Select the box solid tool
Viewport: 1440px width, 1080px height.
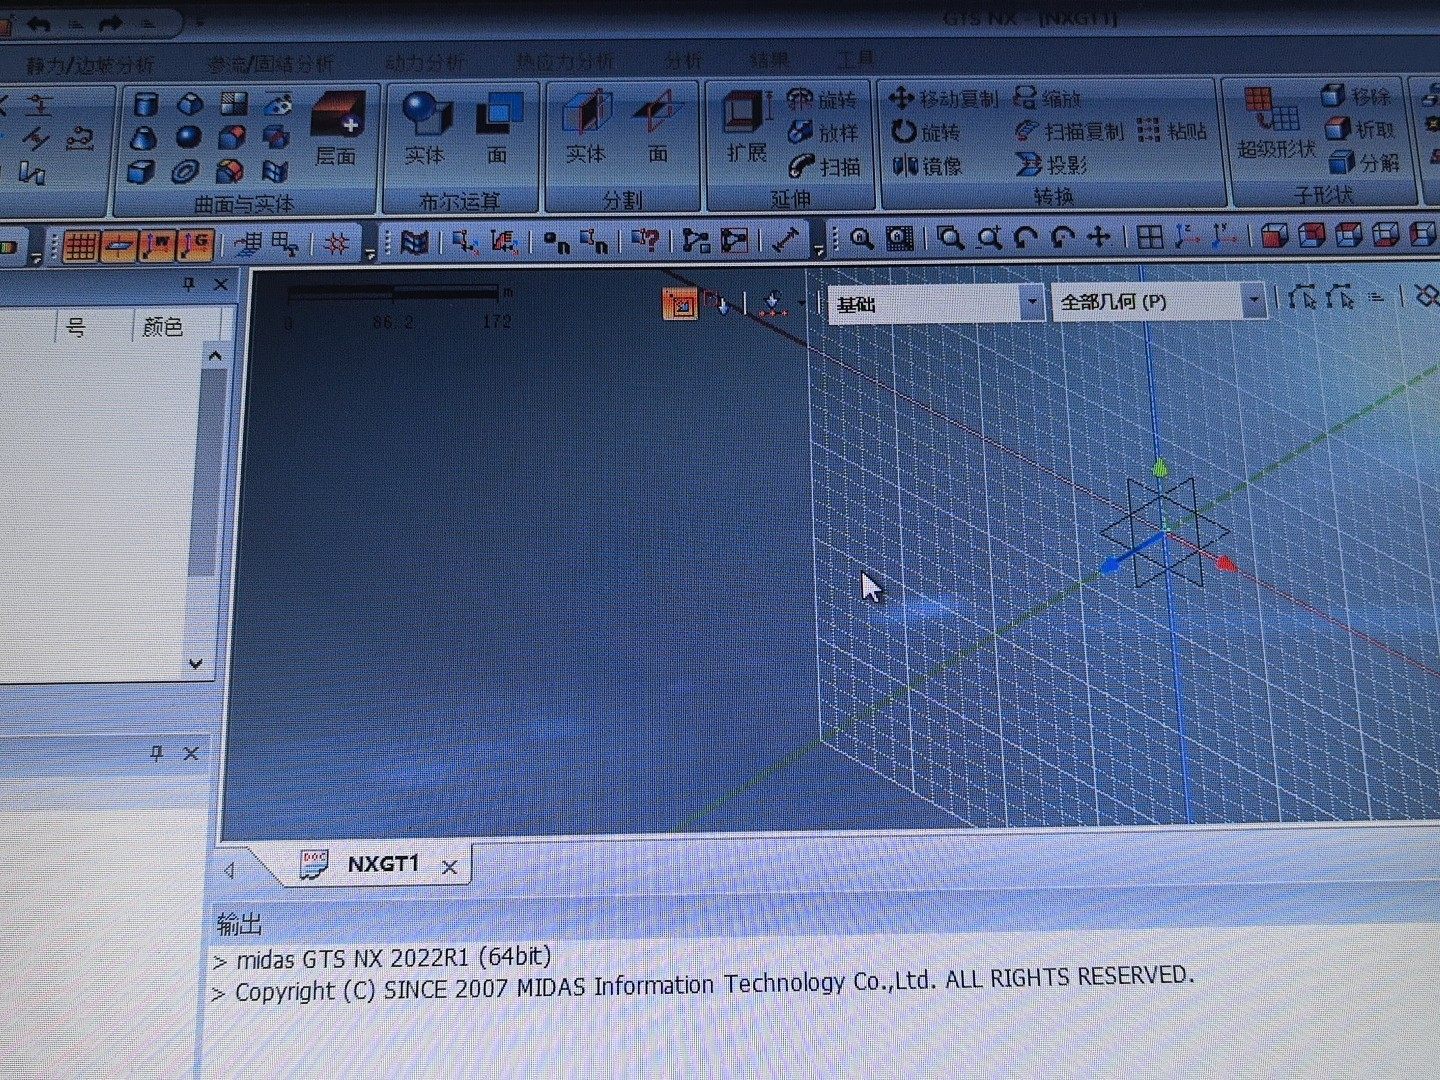pos(141,171)
